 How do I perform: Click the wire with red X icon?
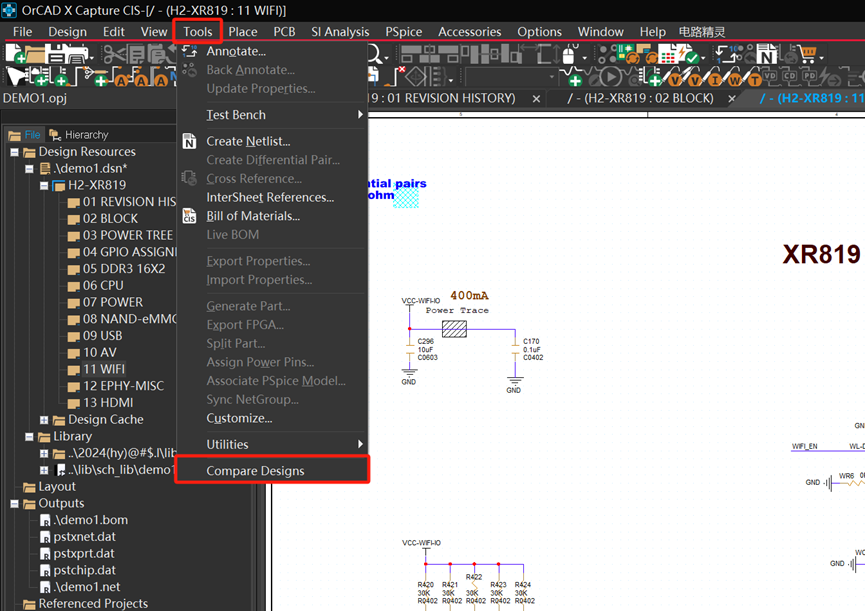(x=396, y=76)
